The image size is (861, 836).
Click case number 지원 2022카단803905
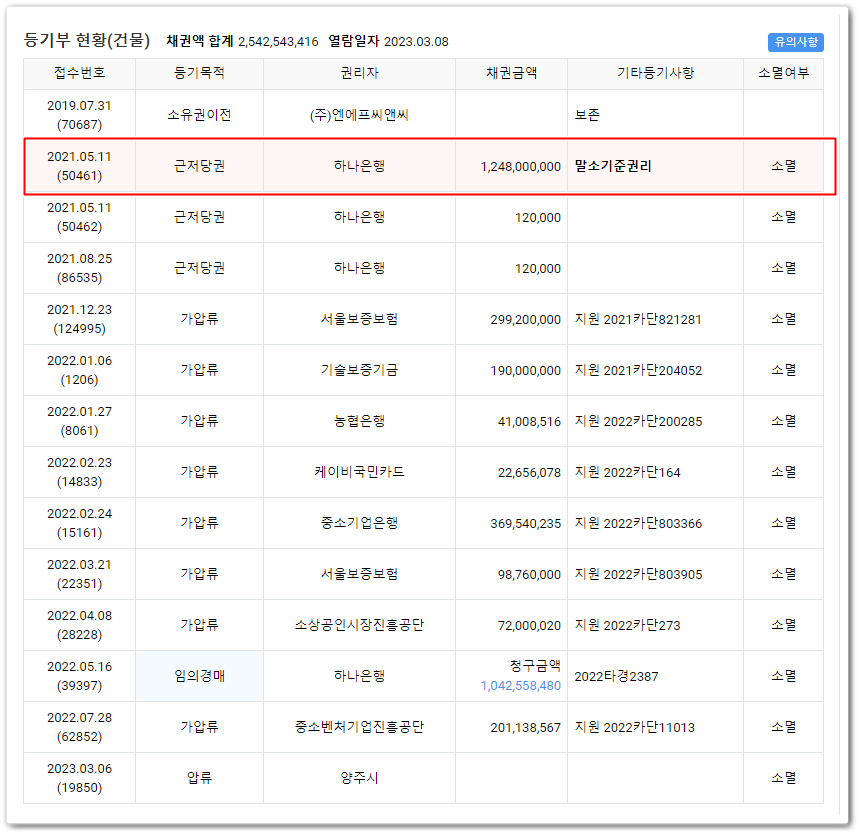[638, 575]
